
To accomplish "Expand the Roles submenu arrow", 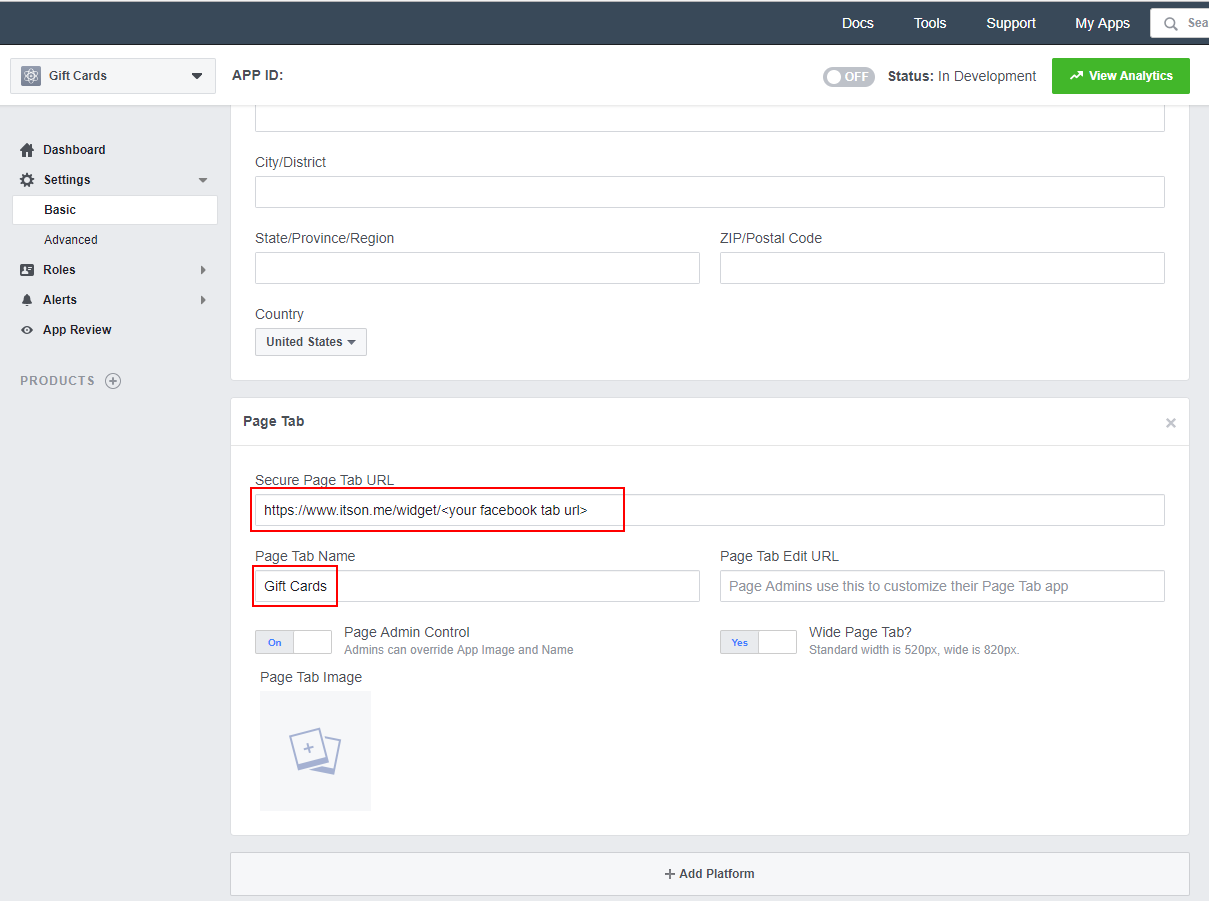I will click(x=203, y=270).
